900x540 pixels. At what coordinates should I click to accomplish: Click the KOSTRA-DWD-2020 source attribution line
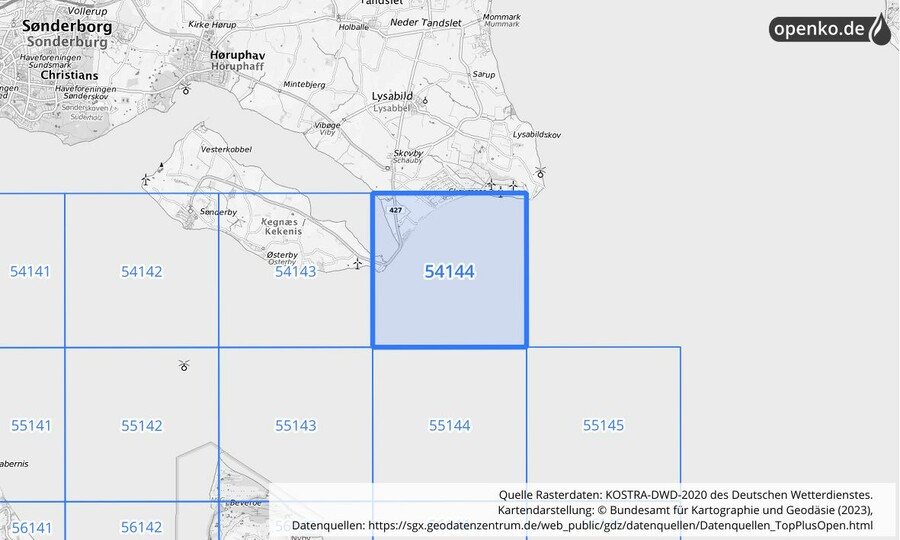coord(685,495)
